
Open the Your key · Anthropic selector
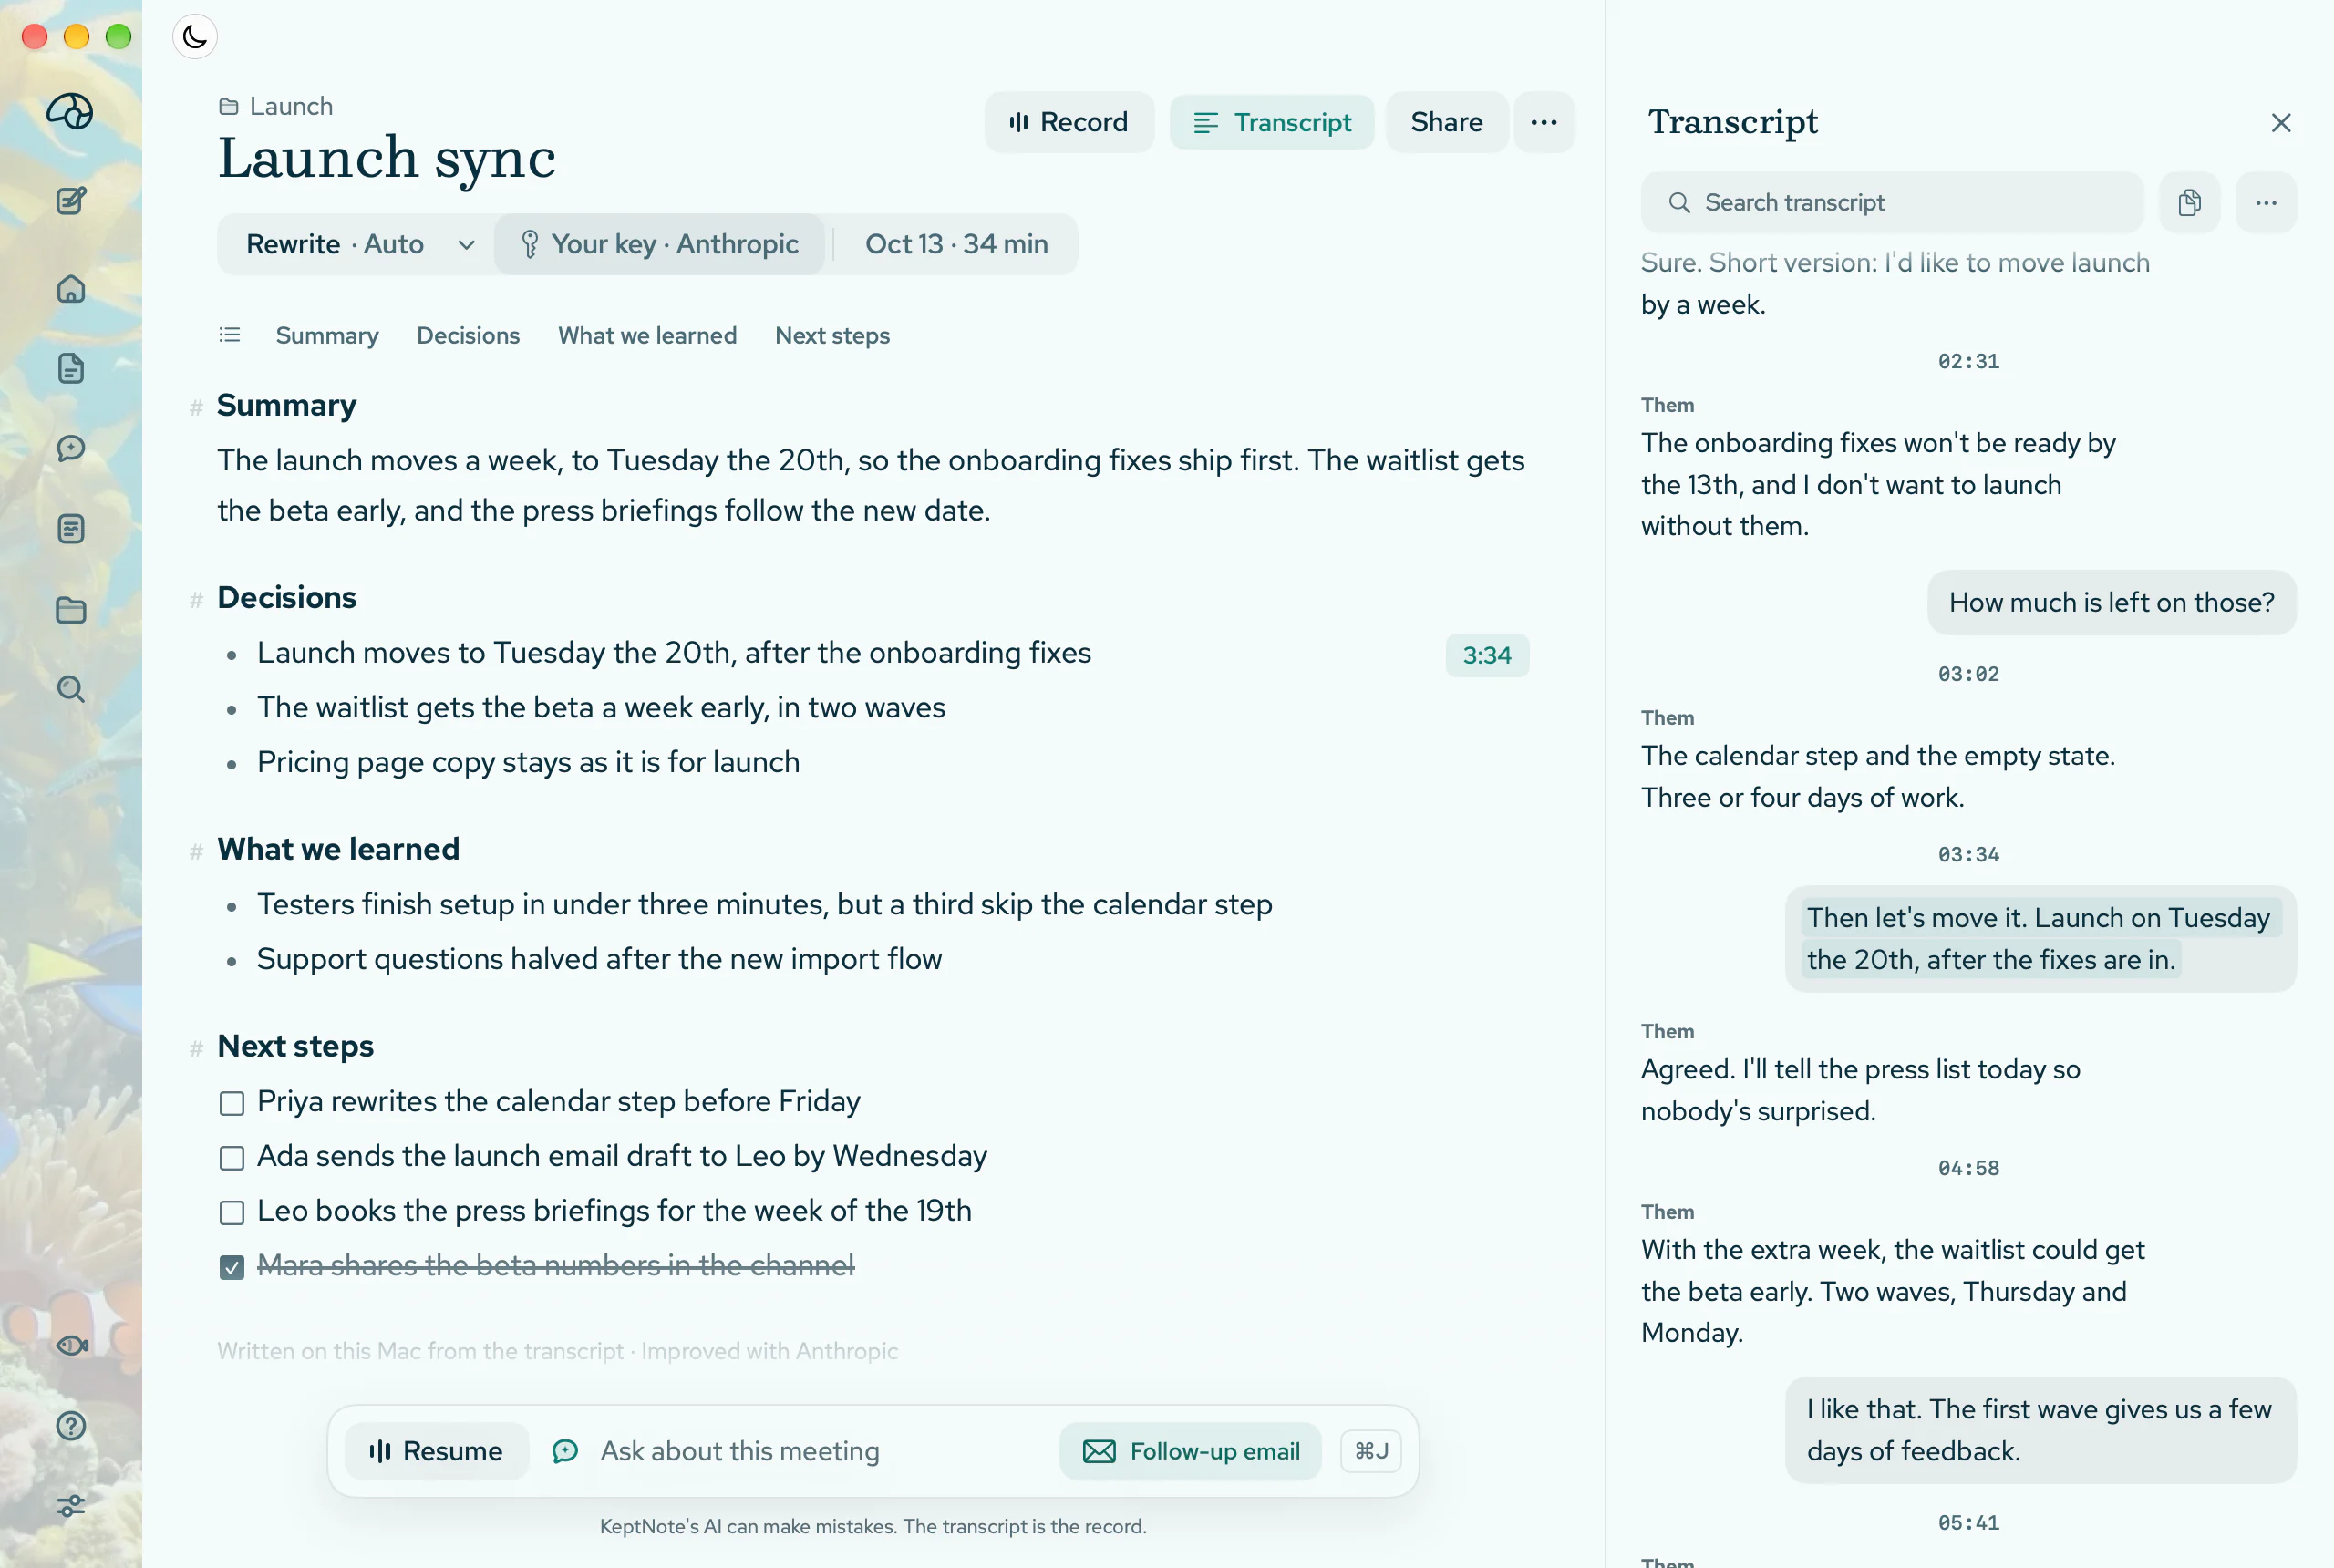coord(660,244)
